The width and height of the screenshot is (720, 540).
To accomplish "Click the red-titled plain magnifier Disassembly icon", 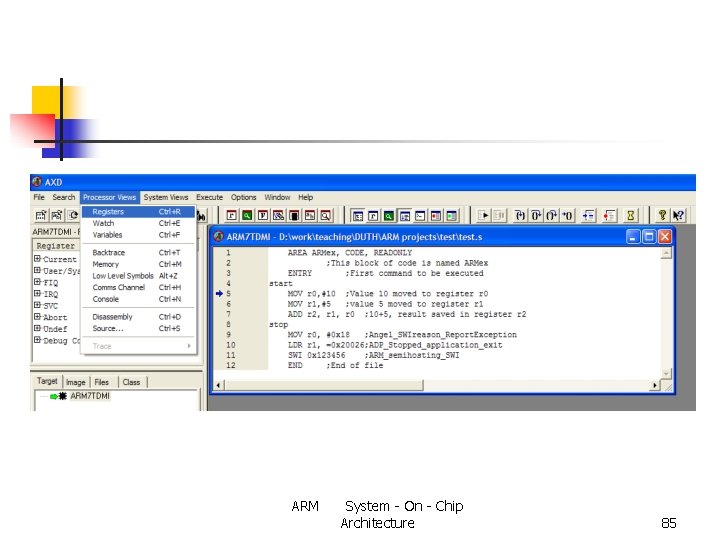I will 326,215.
